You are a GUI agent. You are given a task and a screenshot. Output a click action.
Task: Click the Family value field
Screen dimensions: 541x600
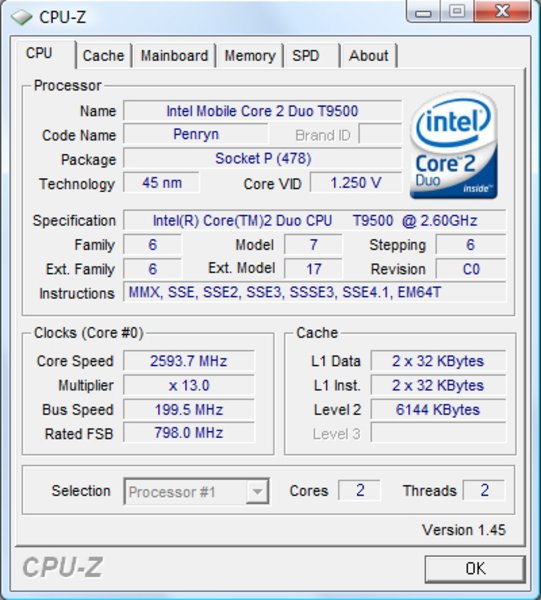tap(152, 245)
